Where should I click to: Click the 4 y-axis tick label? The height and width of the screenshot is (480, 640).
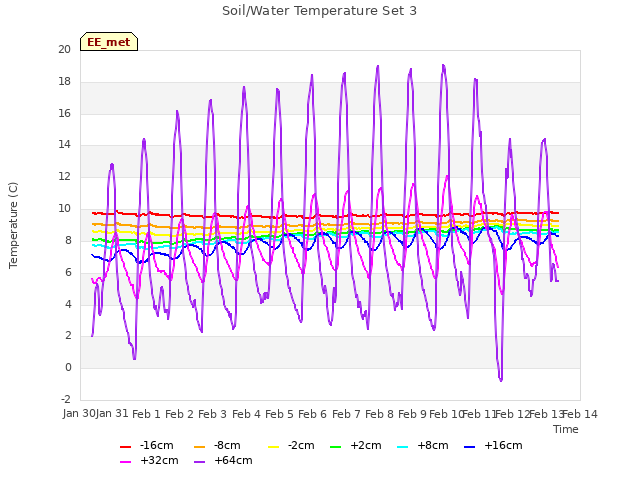(x=68, y=304)
